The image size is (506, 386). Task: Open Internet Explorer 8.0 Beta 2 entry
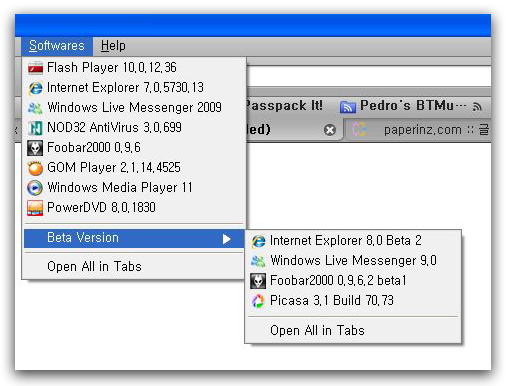pyautogui.click(x=353, y=241)
